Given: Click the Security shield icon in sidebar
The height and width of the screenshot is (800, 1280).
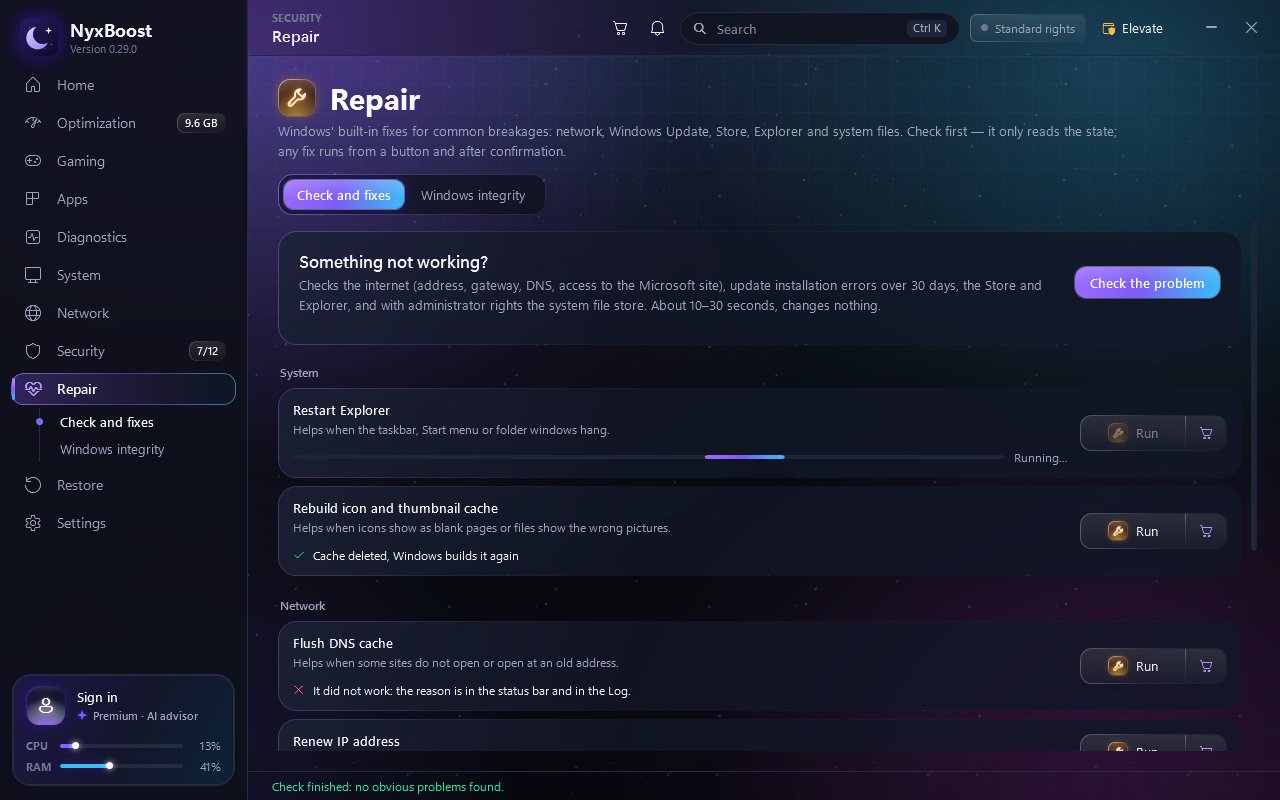Looking at the screenshot, I should point(33,351).
